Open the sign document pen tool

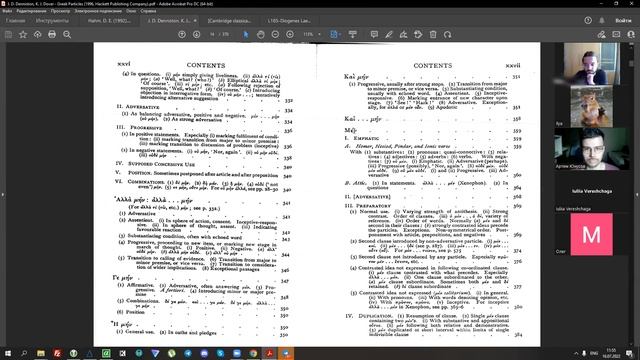click(x=403, y=35)
